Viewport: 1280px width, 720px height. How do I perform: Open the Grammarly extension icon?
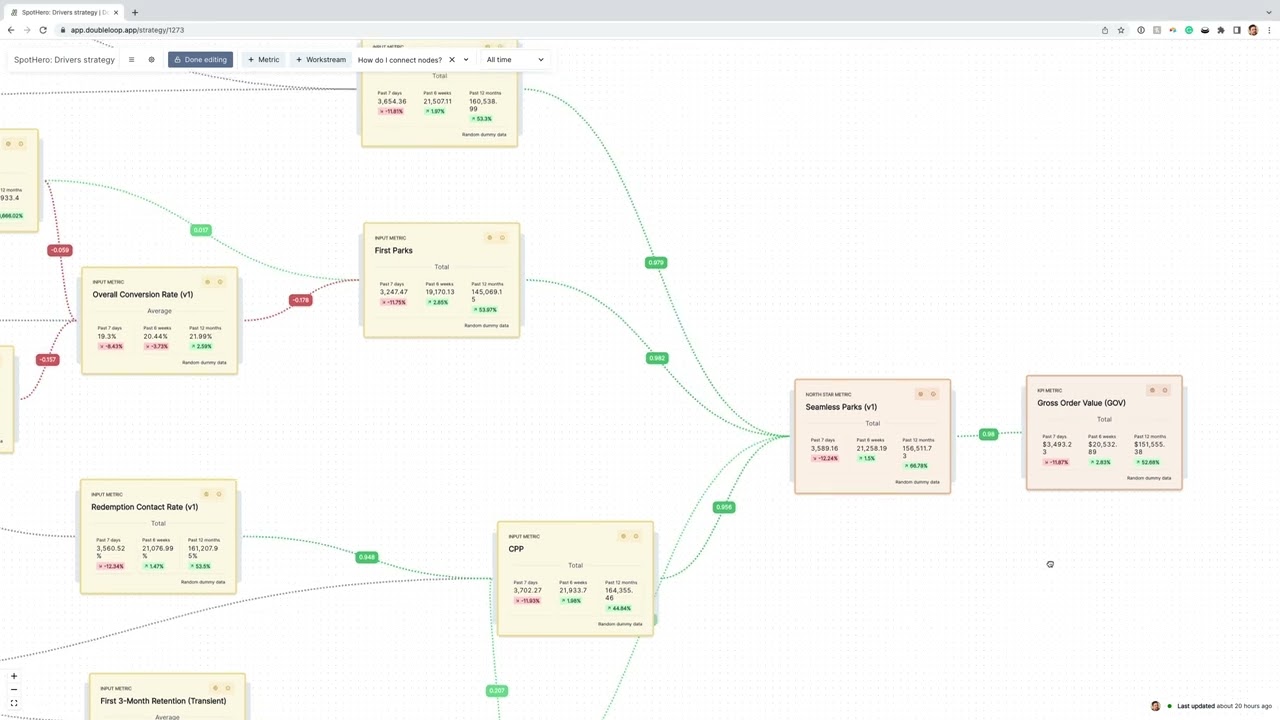pos(1189,30)
